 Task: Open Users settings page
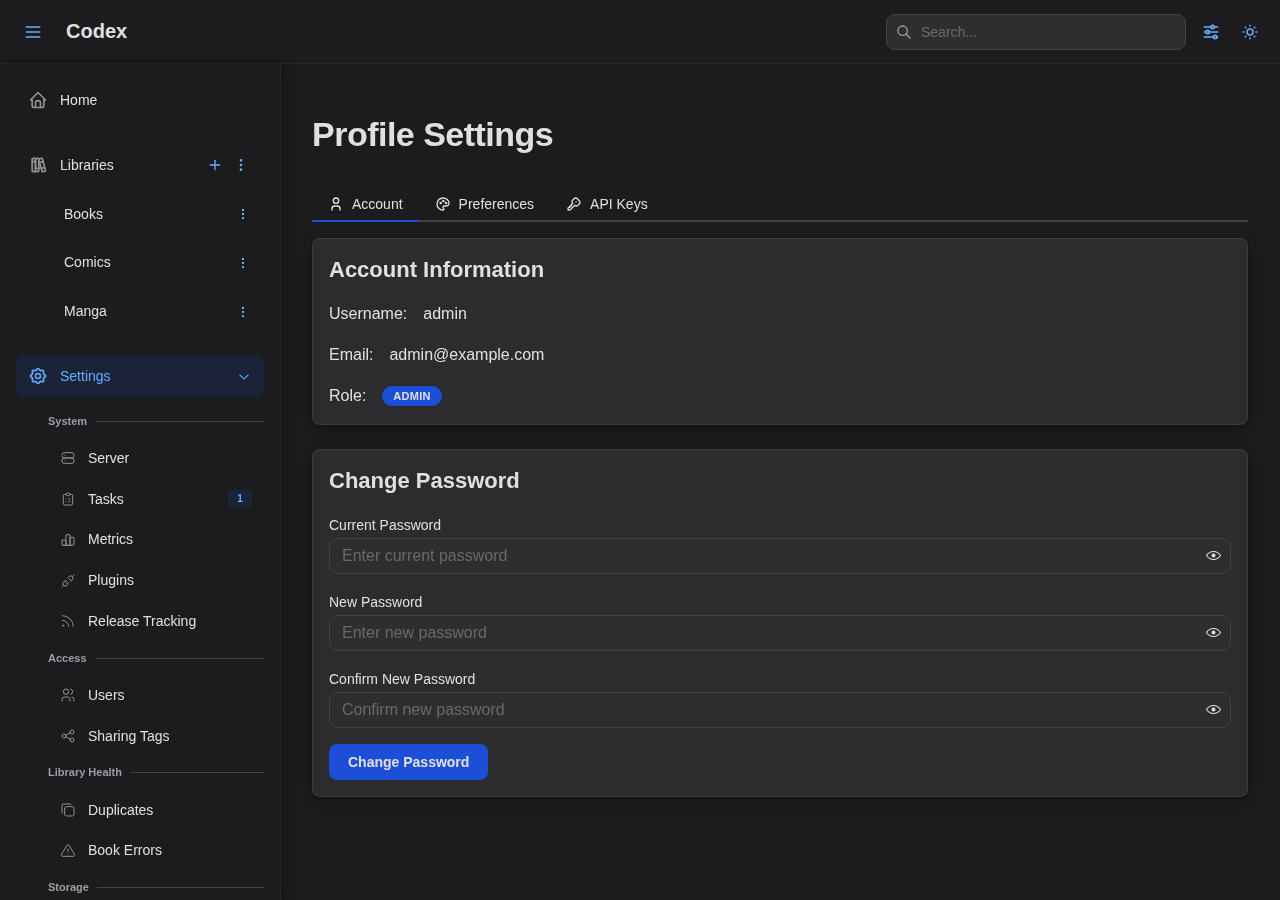pyautogui.click(x=156, y=695)
